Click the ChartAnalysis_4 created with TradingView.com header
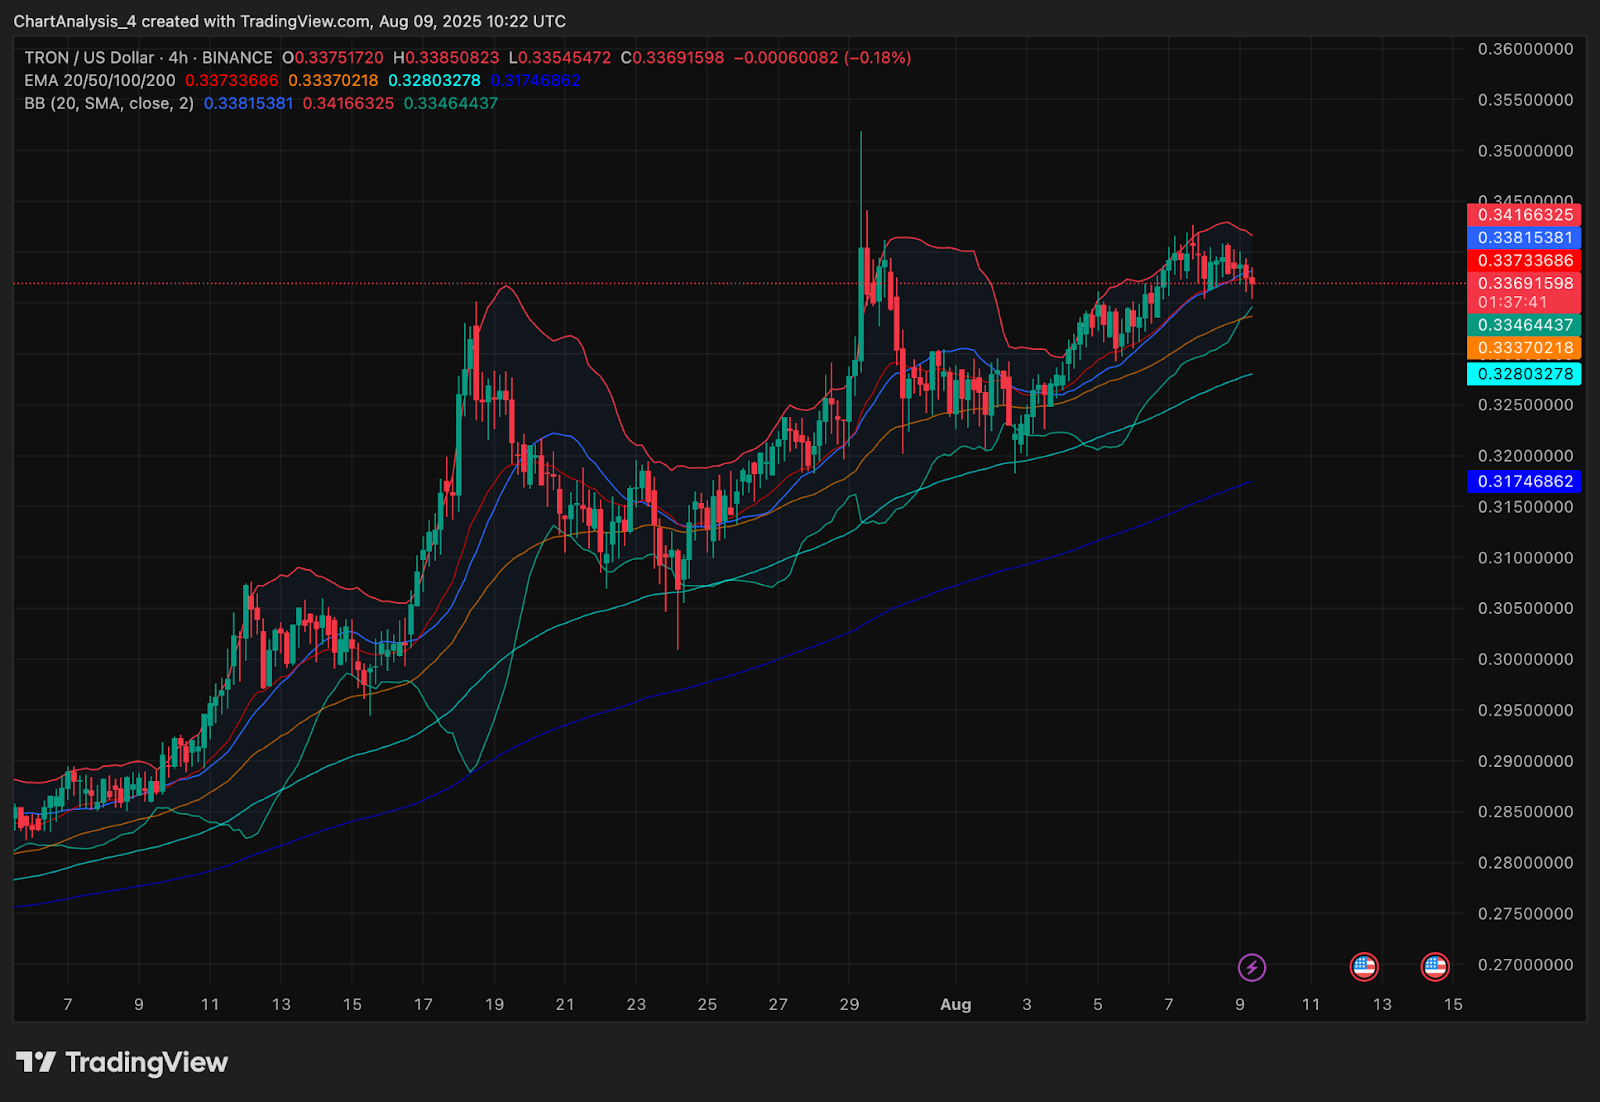1600x1102 pixels. click(x=290, y=21)
